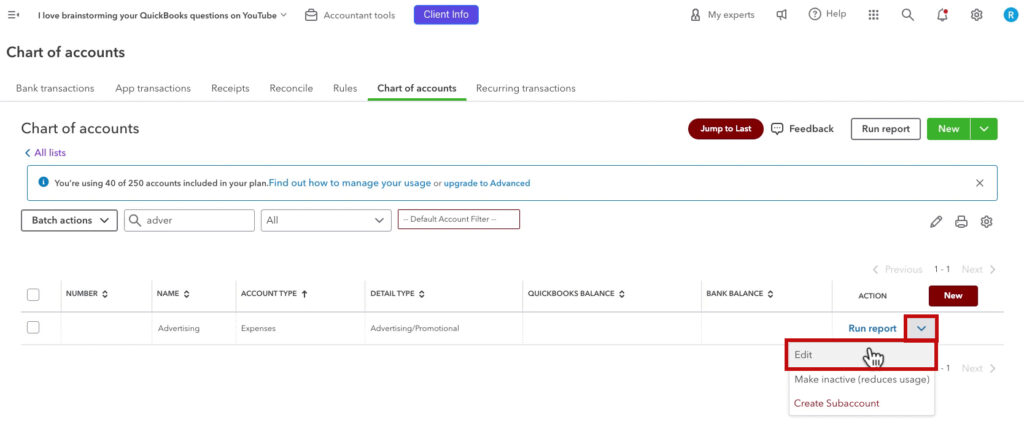
Task: Click the print icon above table
Action: [961, 222]
